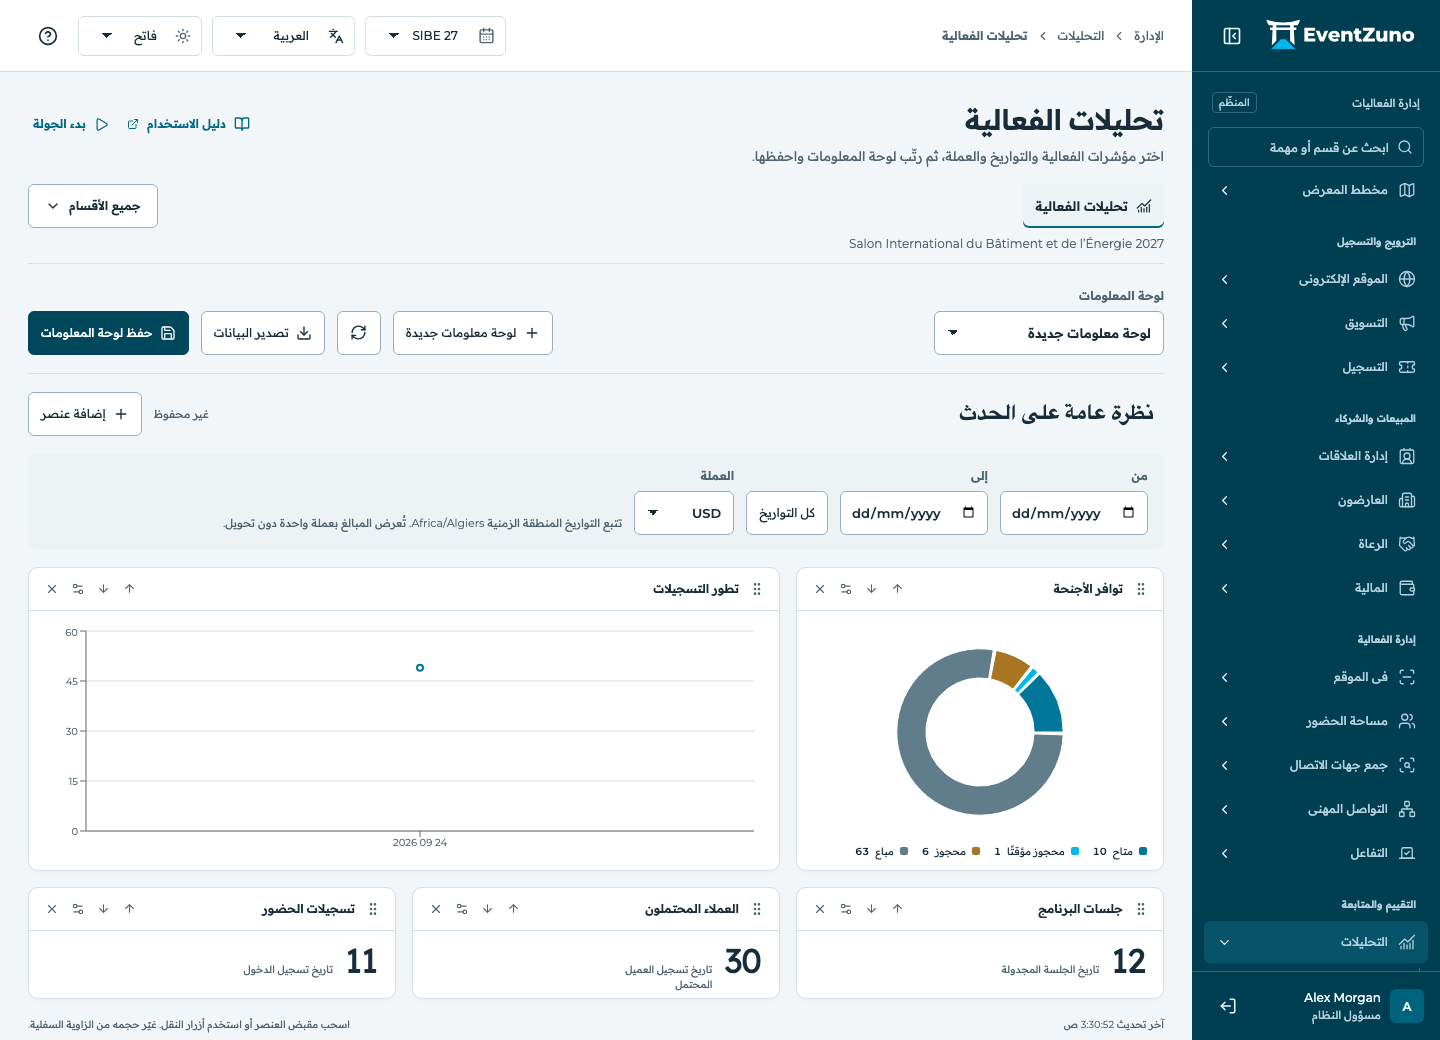1440x1040 pixels.
Task: Move جلسات البرنامج widget down
Action: click(872, 909)
